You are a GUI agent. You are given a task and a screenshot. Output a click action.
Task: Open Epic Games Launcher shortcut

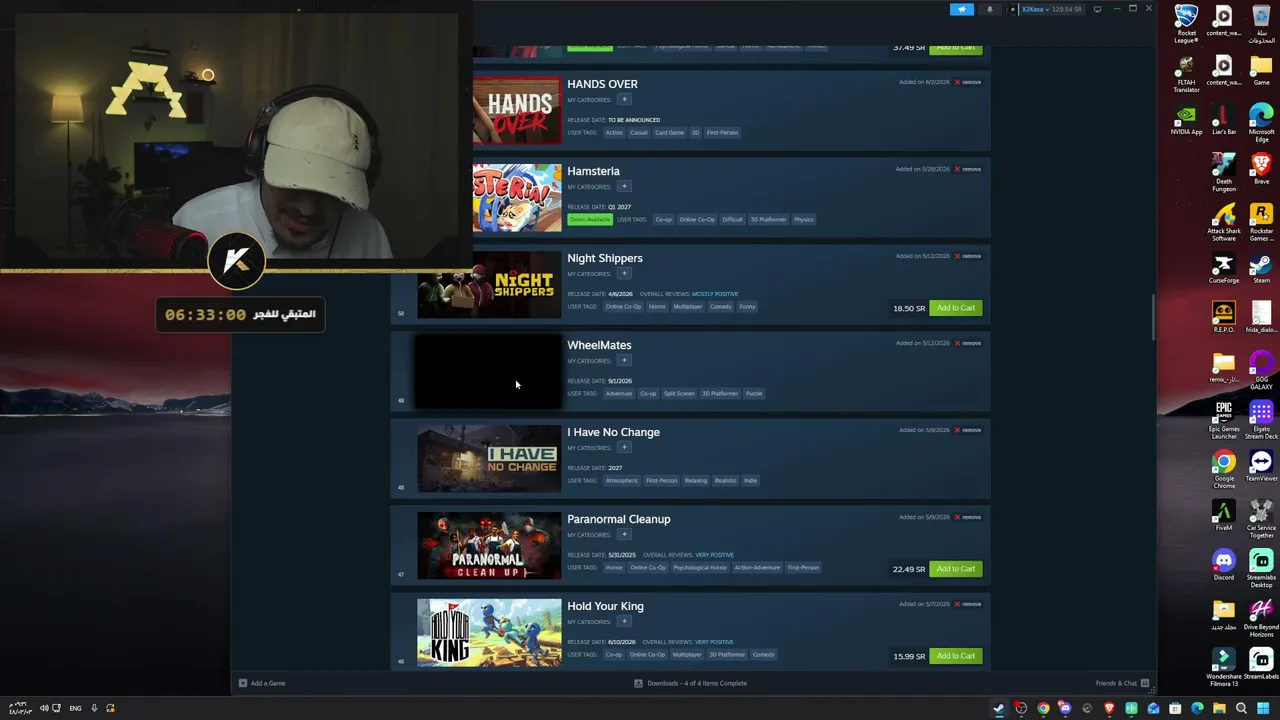[x=1224, y=420]
